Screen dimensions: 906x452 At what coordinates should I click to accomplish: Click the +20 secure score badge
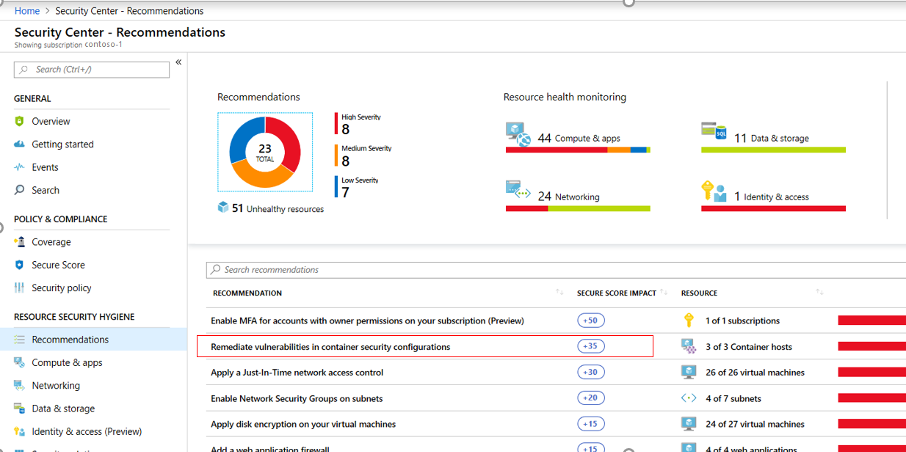coord(591,398)
